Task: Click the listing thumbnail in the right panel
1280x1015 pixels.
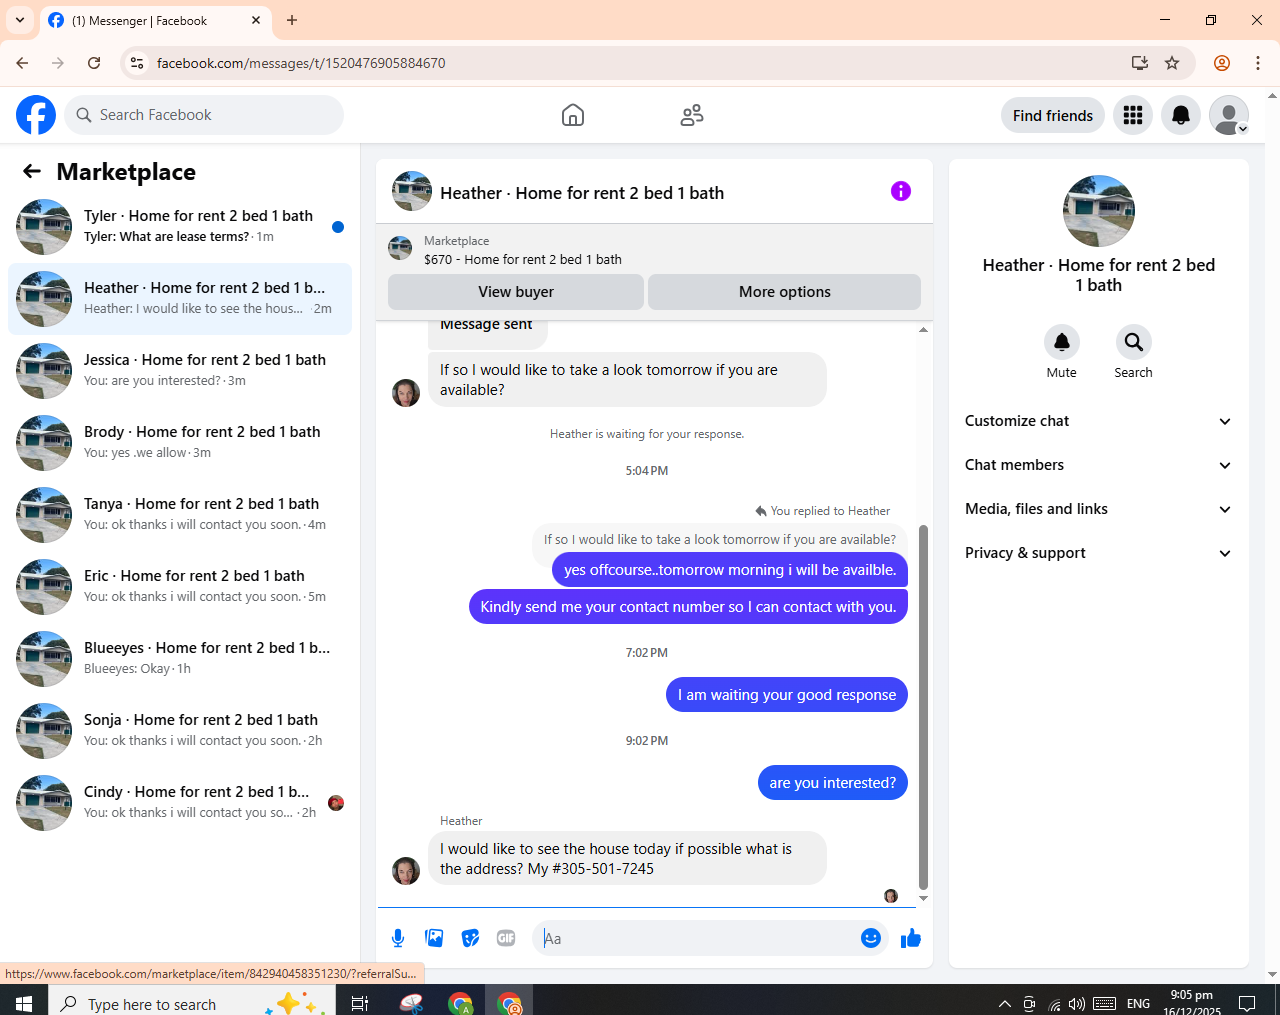Action: pos(1099,211)
